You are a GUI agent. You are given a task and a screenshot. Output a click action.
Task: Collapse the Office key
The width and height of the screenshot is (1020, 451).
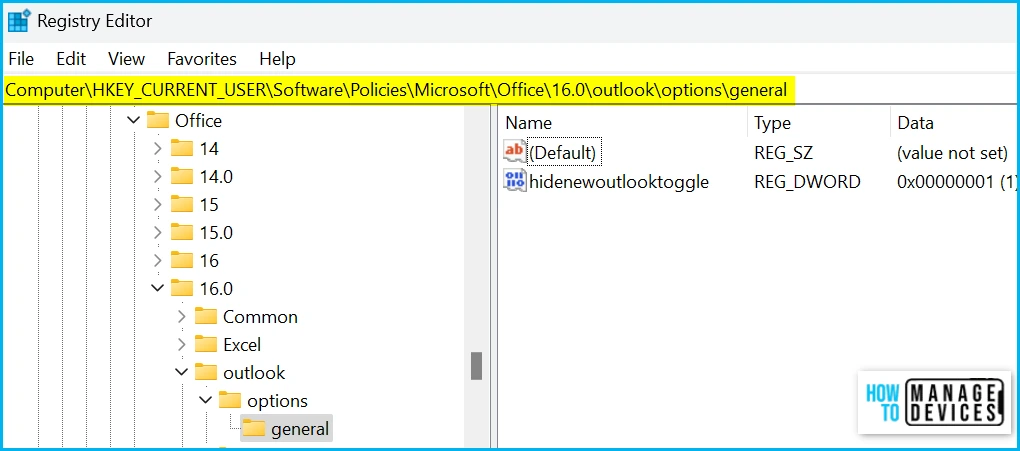[x=133, y=120]
